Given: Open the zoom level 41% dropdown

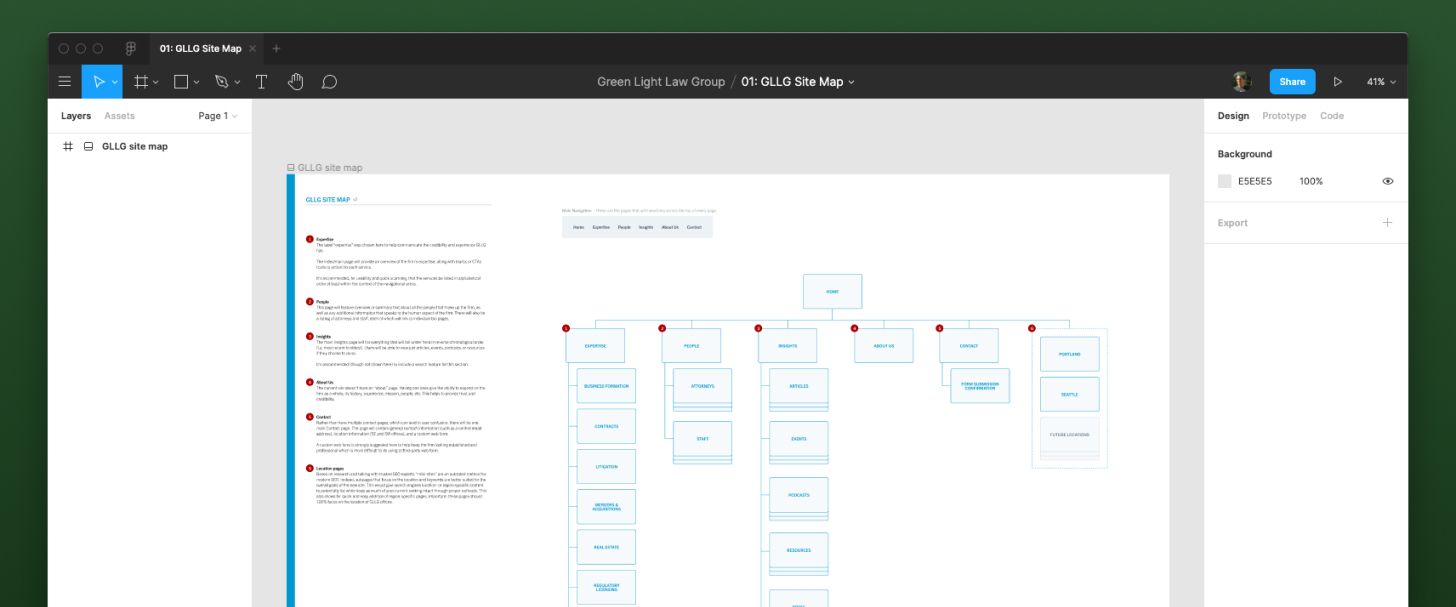Looking at the screenshot, I should pos(1381,82).
